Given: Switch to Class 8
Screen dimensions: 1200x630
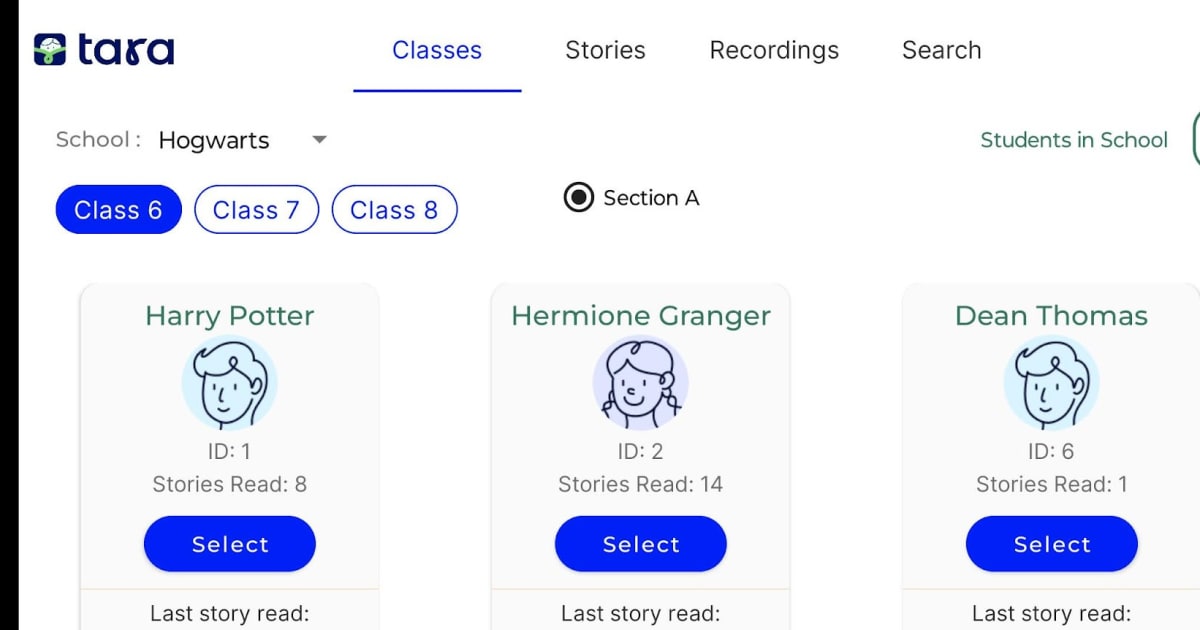Looking at the screenshot, I should point(394,209).
